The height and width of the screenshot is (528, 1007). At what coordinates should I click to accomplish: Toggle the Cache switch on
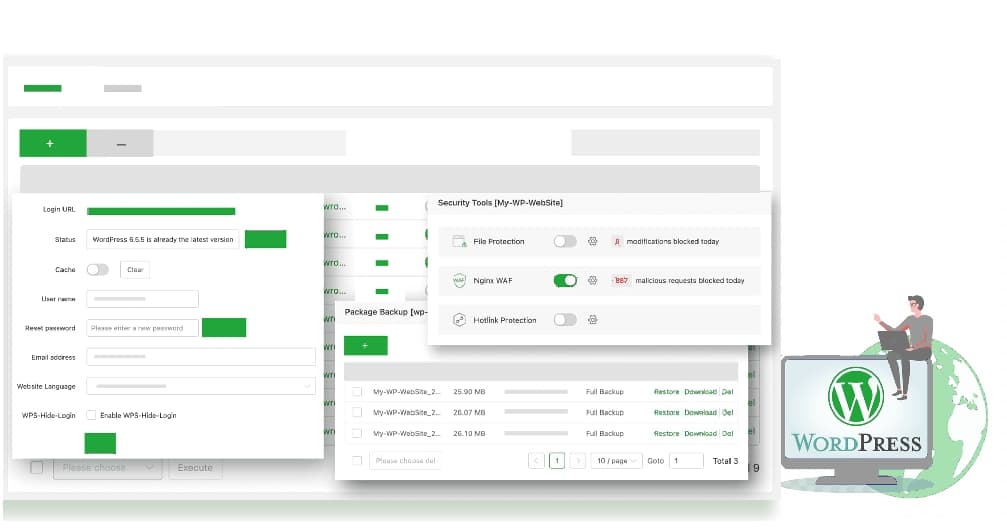tap(98, 270)
